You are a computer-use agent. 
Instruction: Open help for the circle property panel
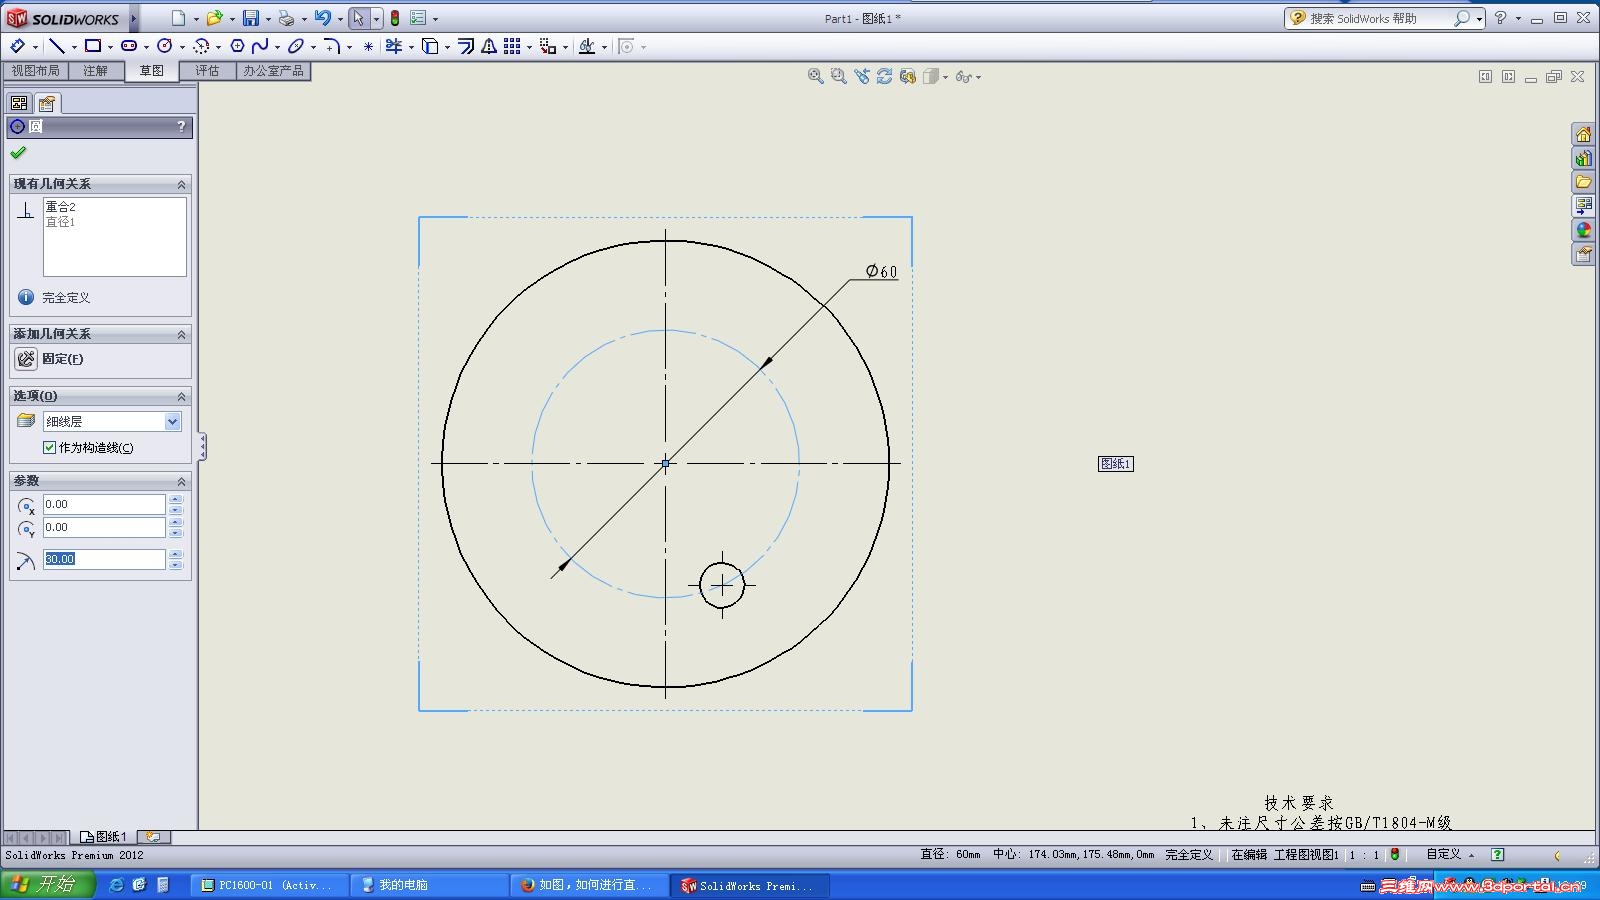pyautogui.click(x=181, y=127)
